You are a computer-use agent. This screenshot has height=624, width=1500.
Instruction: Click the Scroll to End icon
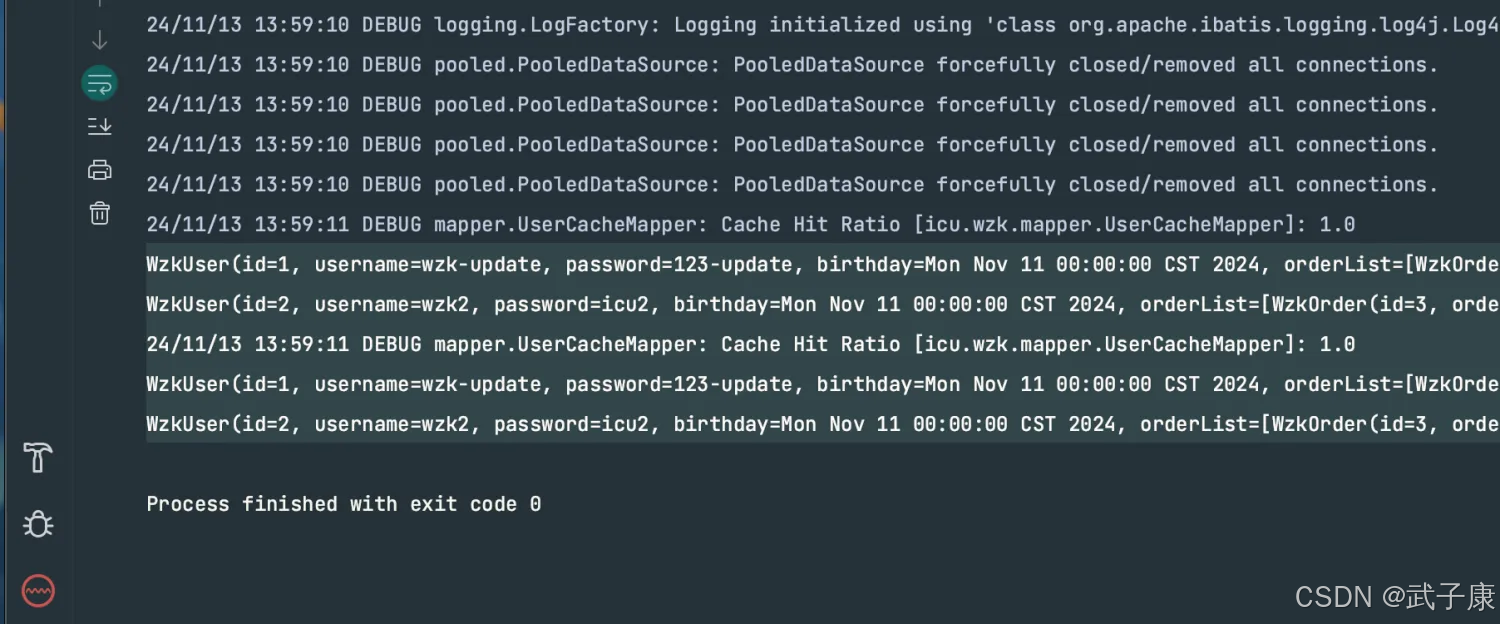tap(99, 126)
